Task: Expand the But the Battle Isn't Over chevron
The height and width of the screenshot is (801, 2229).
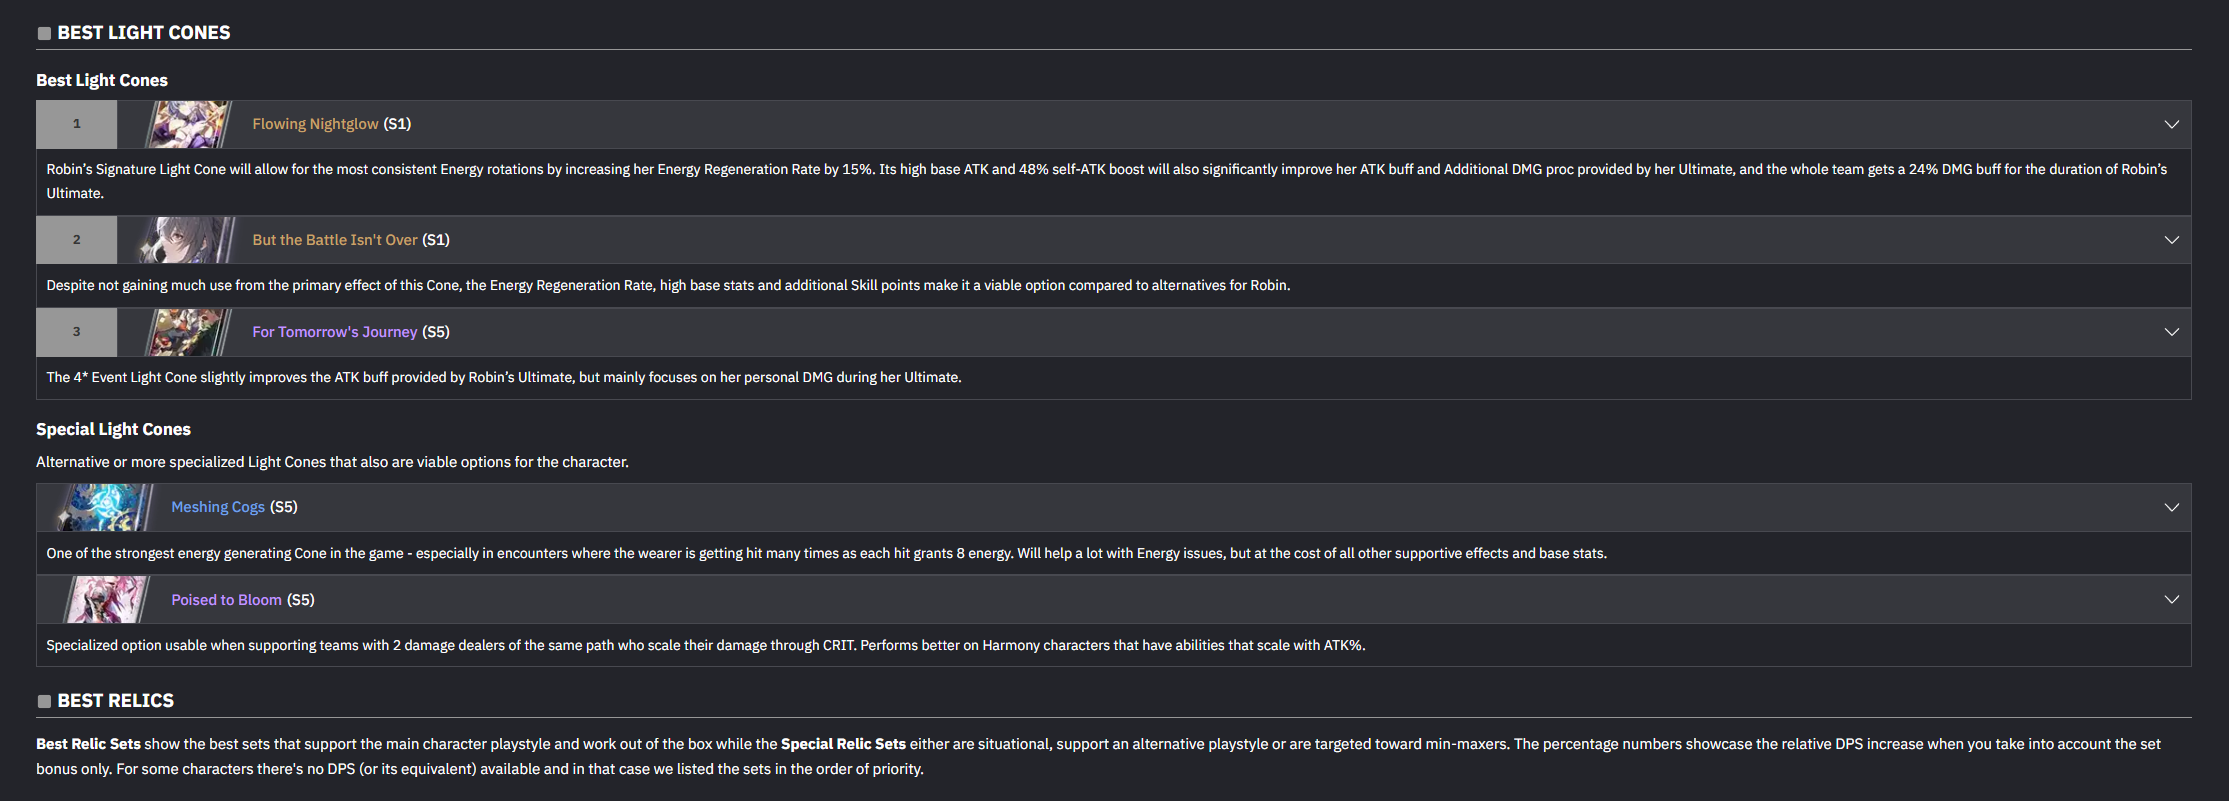Action: click(x=2171, y=240)
